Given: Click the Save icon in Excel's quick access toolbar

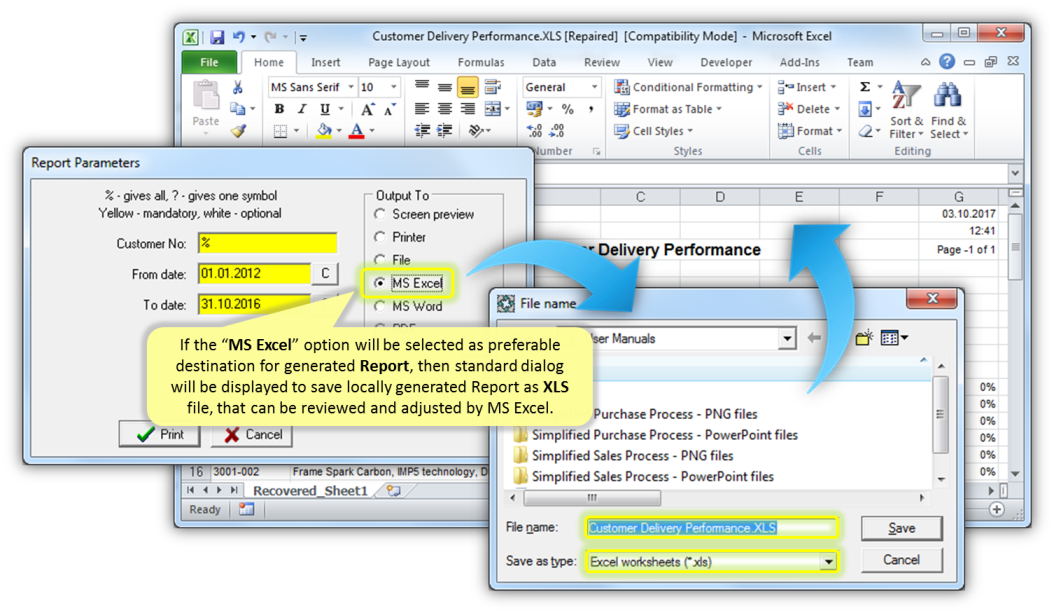Looking at the screenshot, I should pos(216,37).
